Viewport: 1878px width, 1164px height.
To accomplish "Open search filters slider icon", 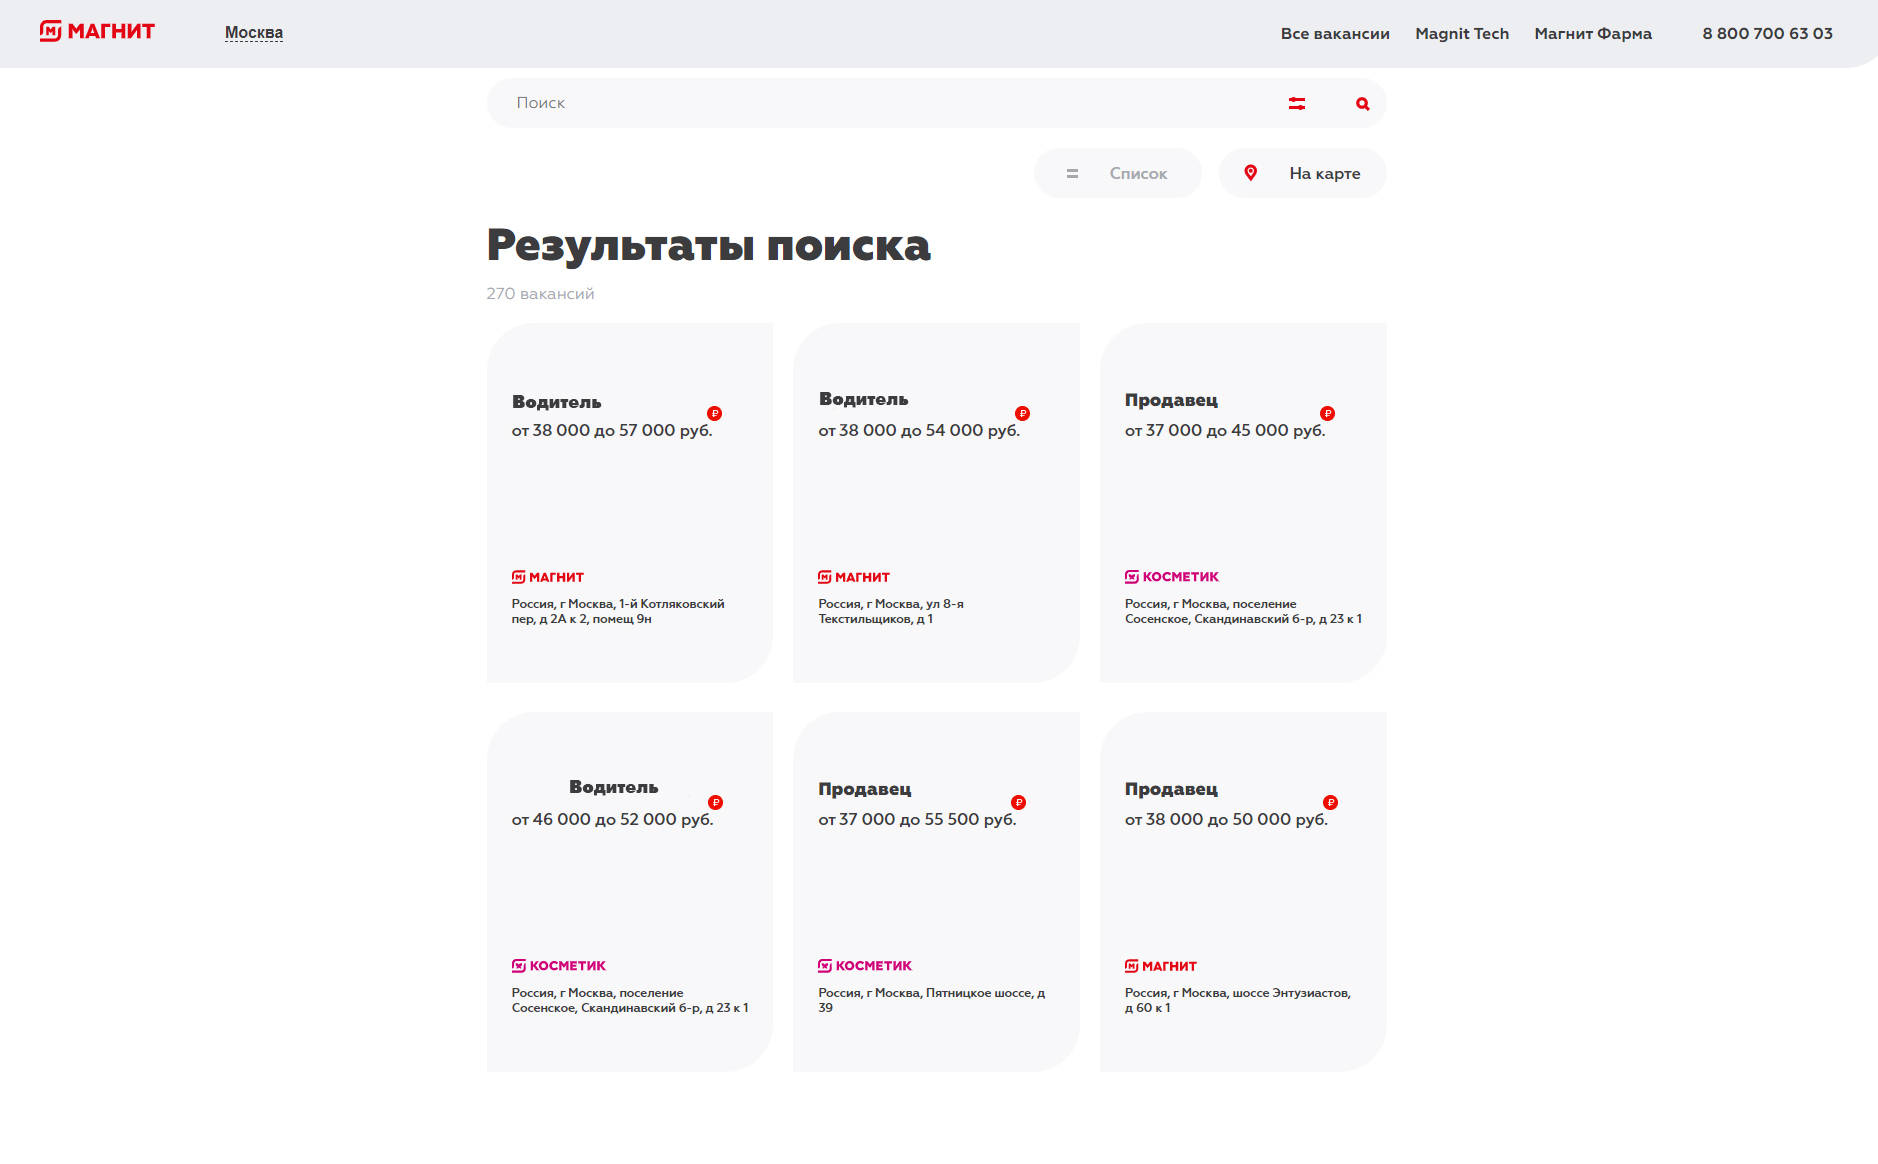I will (1297, 103).
